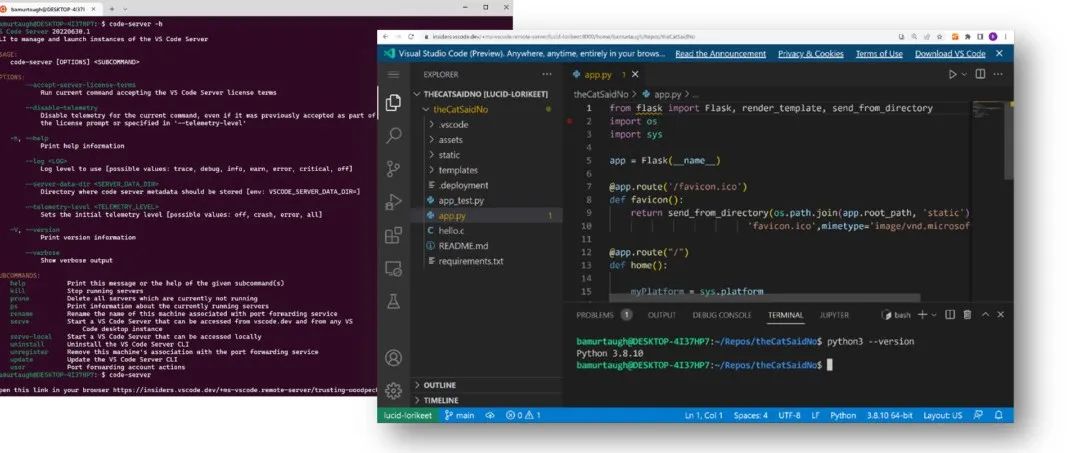Toggle breakpoint on line 2
The height and width of the screenshot is (453, 1073).
569,121
